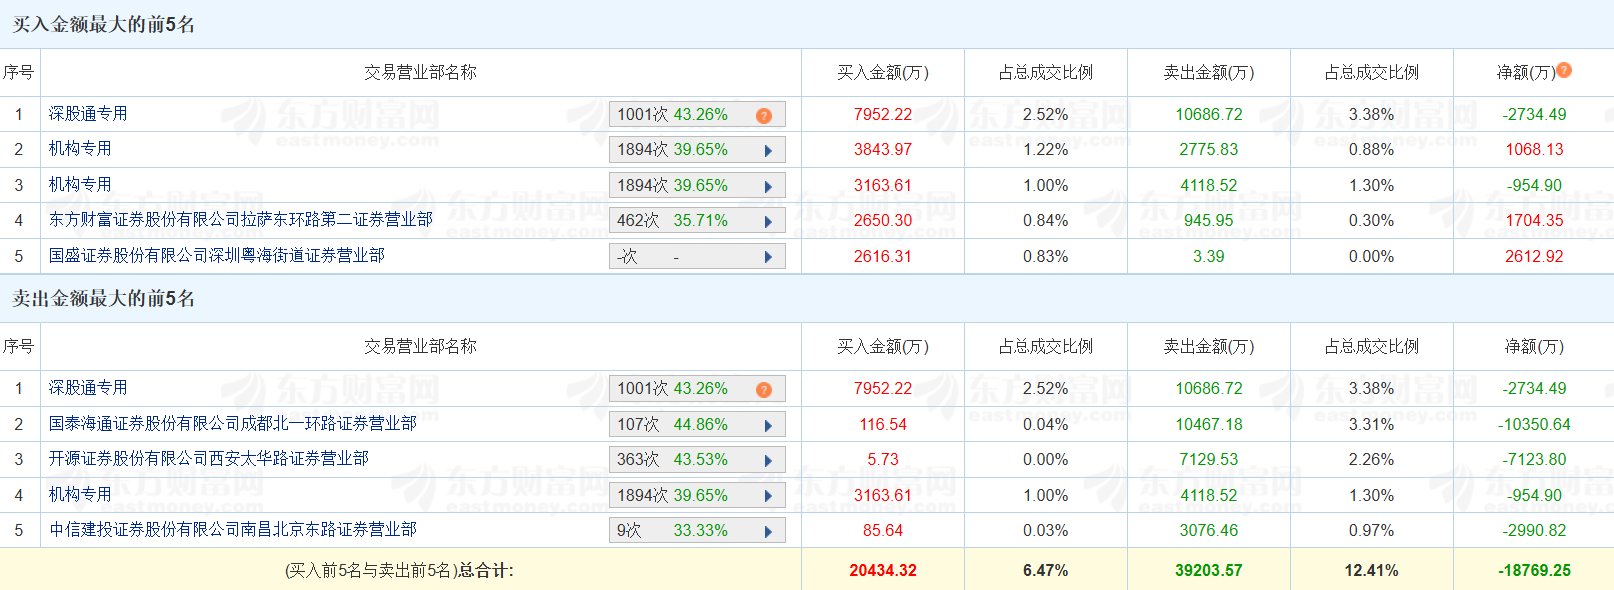
Task: Click the 107次 44.86% statistics box
Action: click(680, 425)
